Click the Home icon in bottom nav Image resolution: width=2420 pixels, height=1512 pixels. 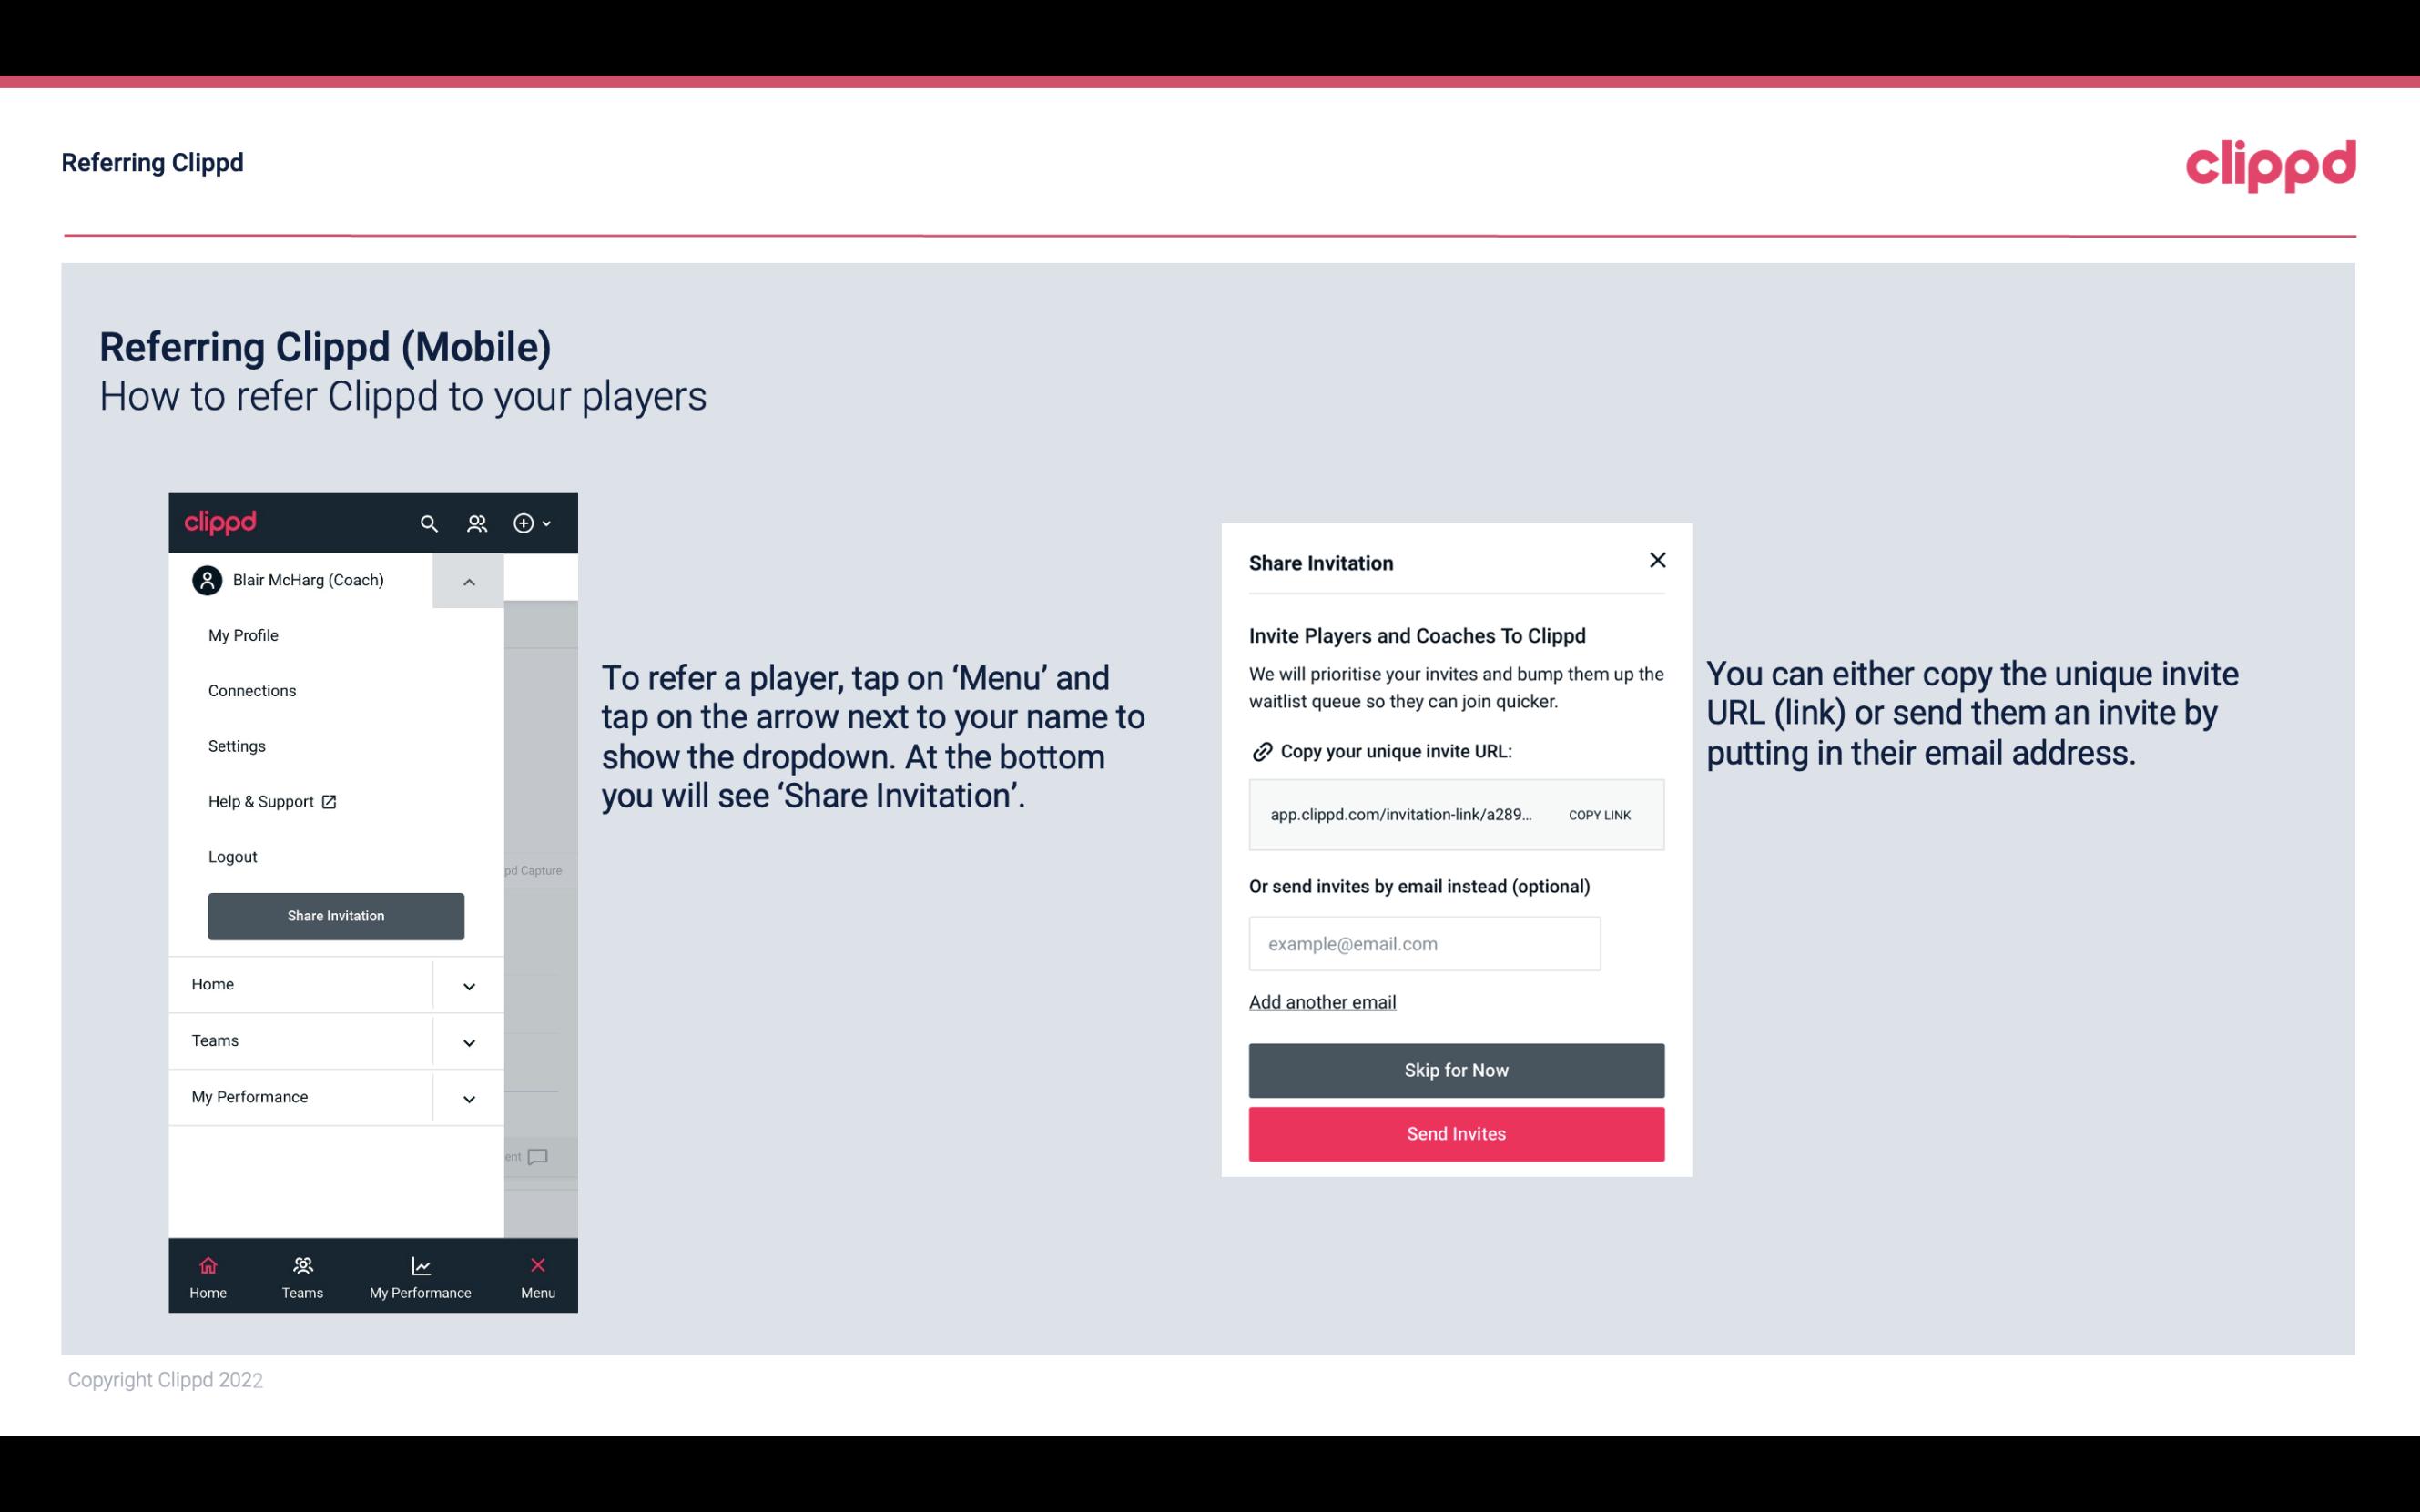pos(208,1264)
